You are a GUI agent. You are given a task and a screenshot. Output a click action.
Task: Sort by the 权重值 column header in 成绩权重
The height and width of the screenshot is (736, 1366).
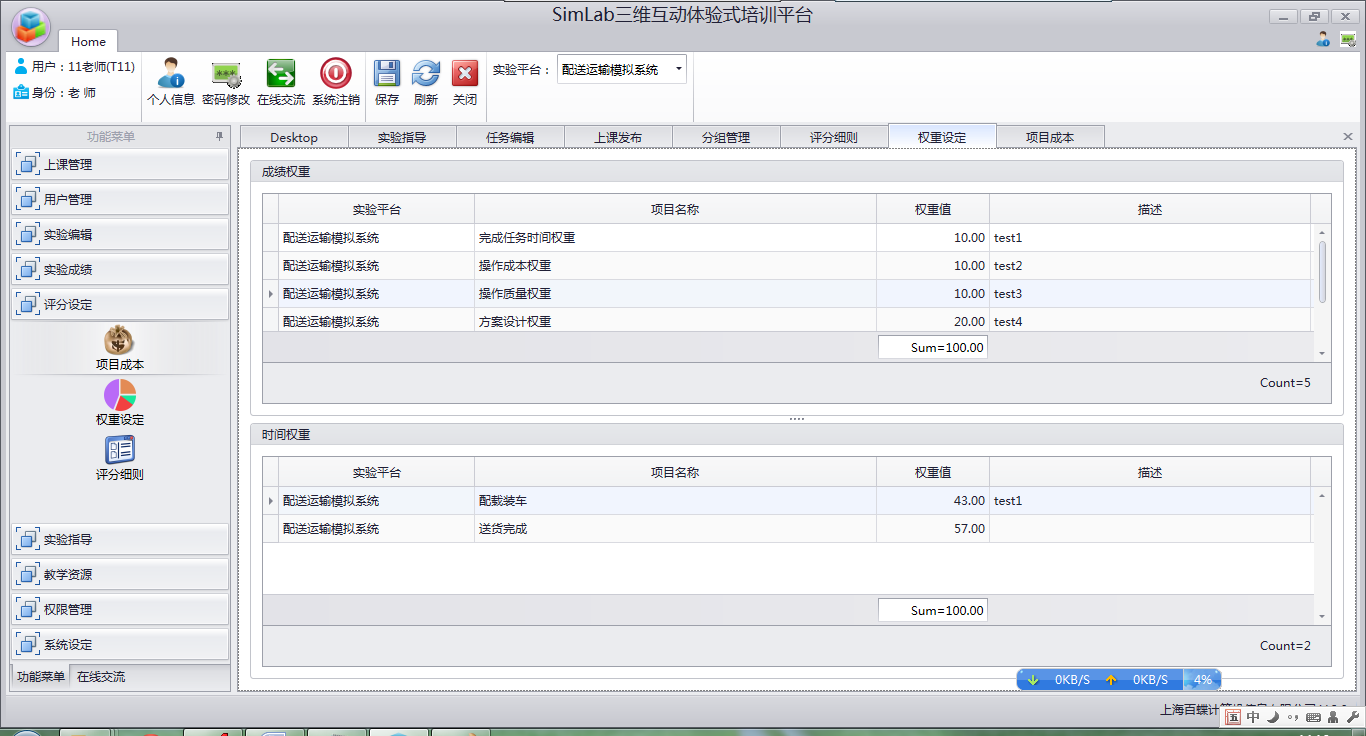pos(932,210)
